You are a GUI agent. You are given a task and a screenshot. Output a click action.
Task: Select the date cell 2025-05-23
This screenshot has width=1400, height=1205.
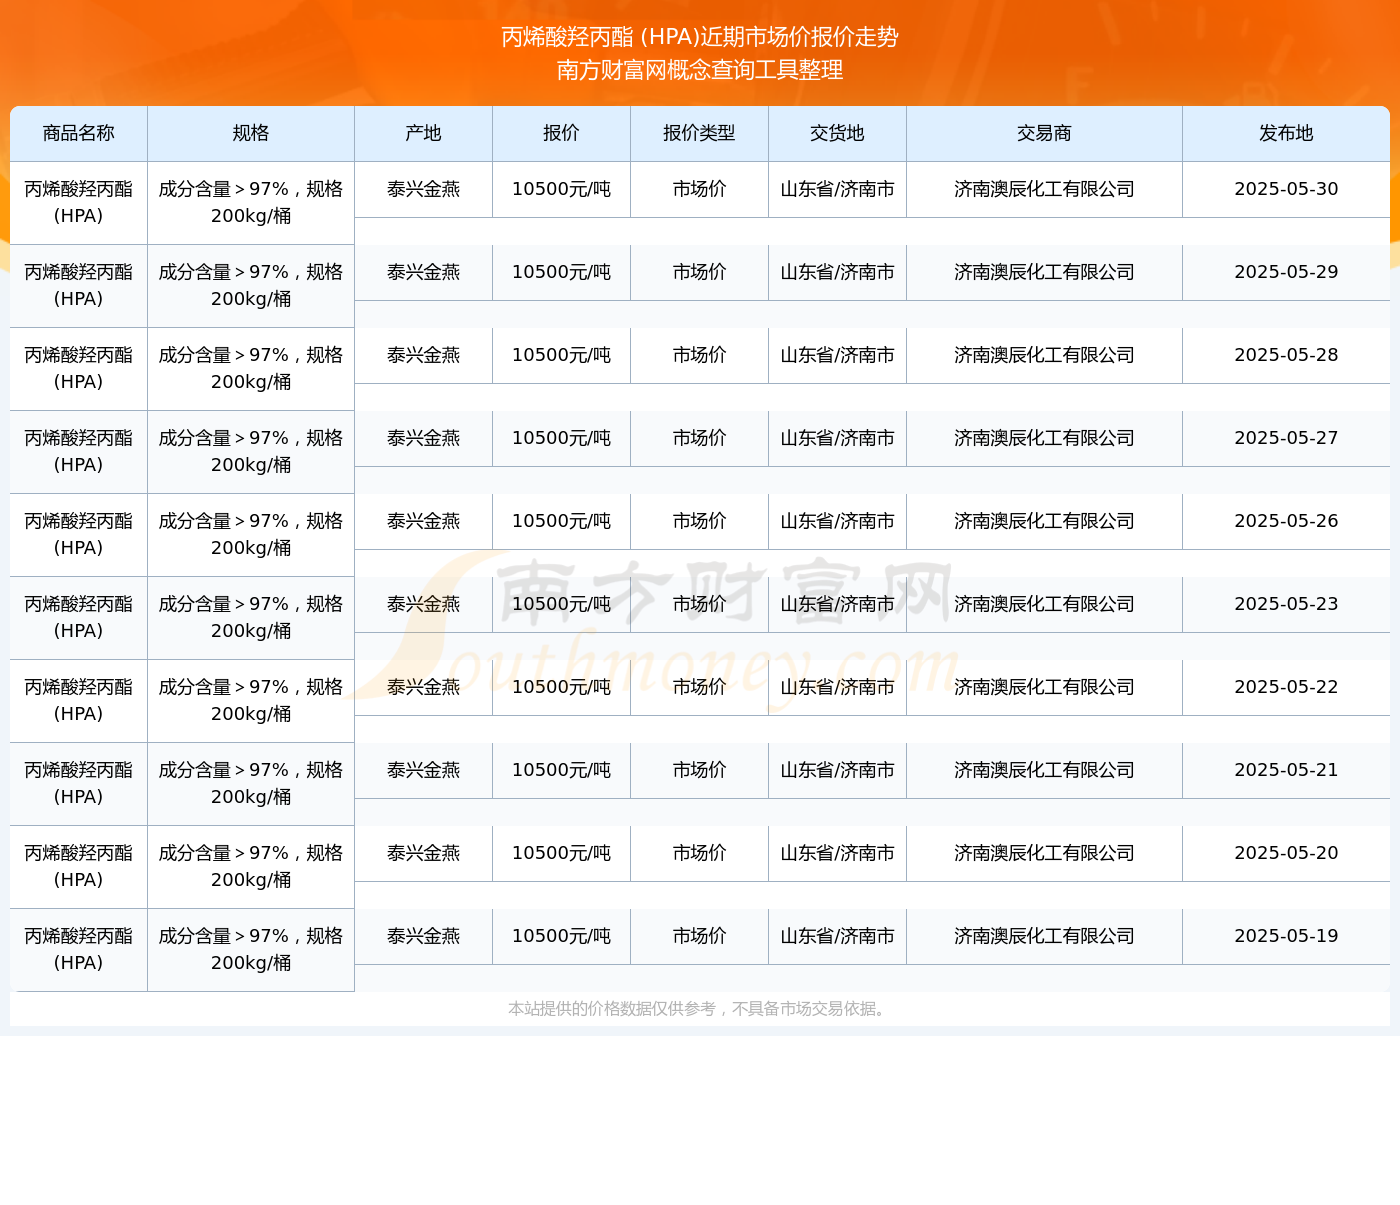1287,604
